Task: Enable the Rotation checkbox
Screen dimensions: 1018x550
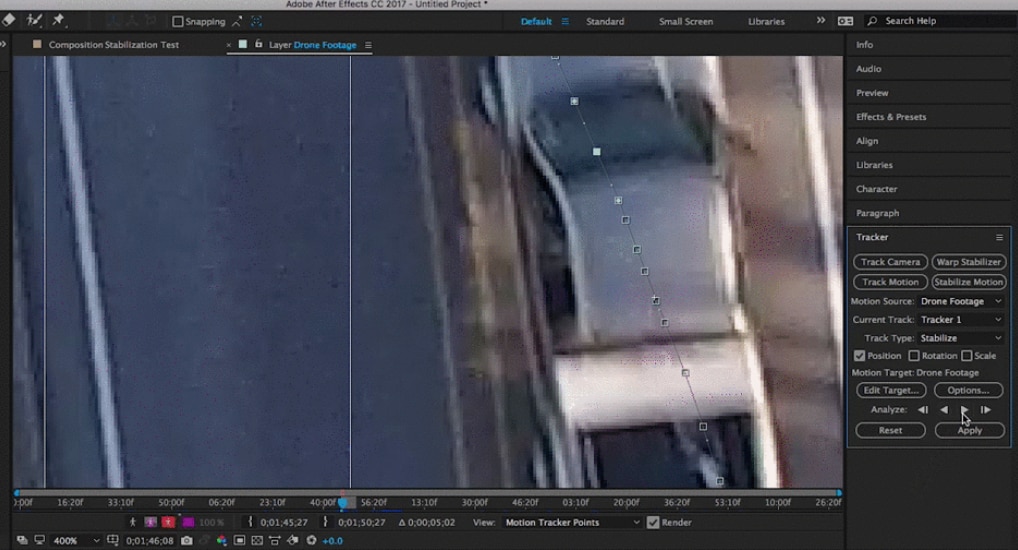Action: (x=914, y=356)
